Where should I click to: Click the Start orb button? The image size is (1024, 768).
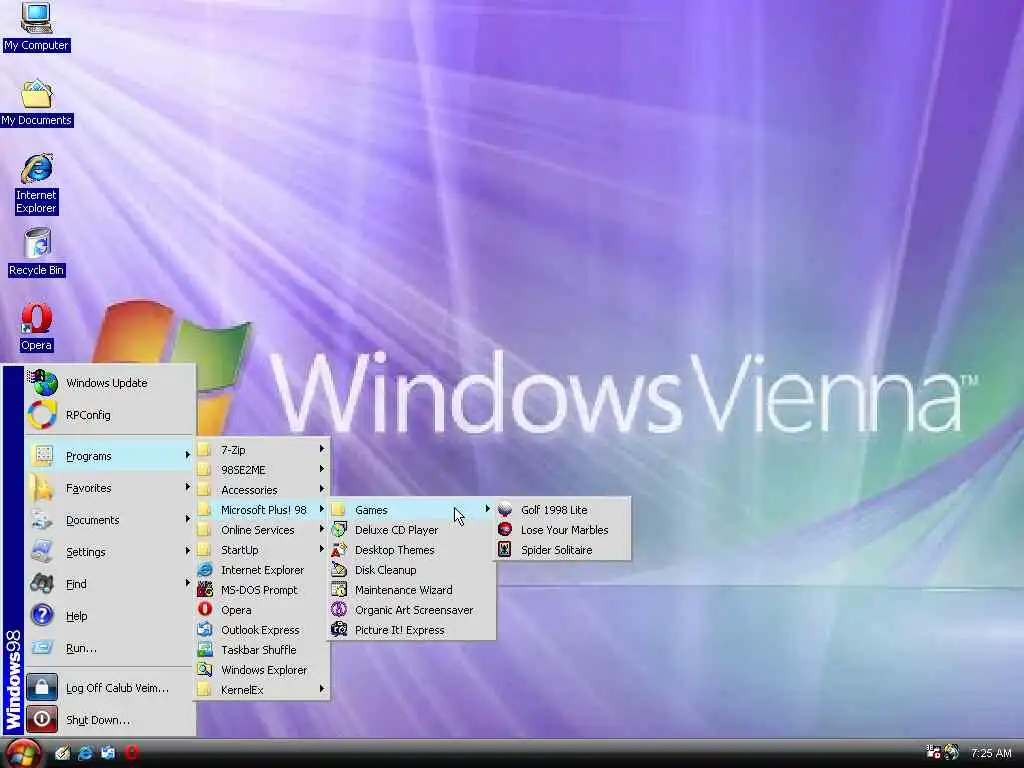(24, 754)
